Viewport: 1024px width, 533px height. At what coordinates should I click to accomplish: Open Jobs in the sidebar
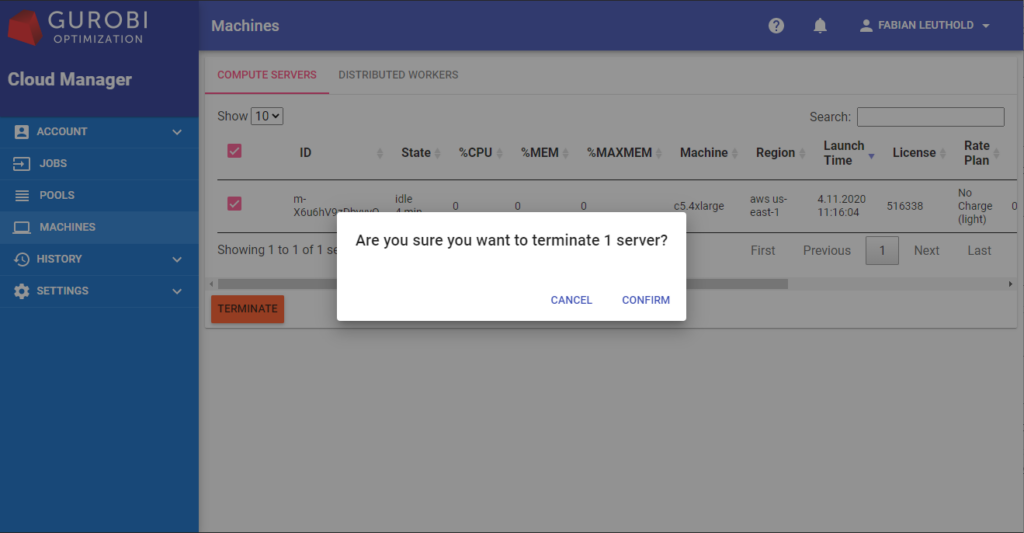click(x=99, y=163)
